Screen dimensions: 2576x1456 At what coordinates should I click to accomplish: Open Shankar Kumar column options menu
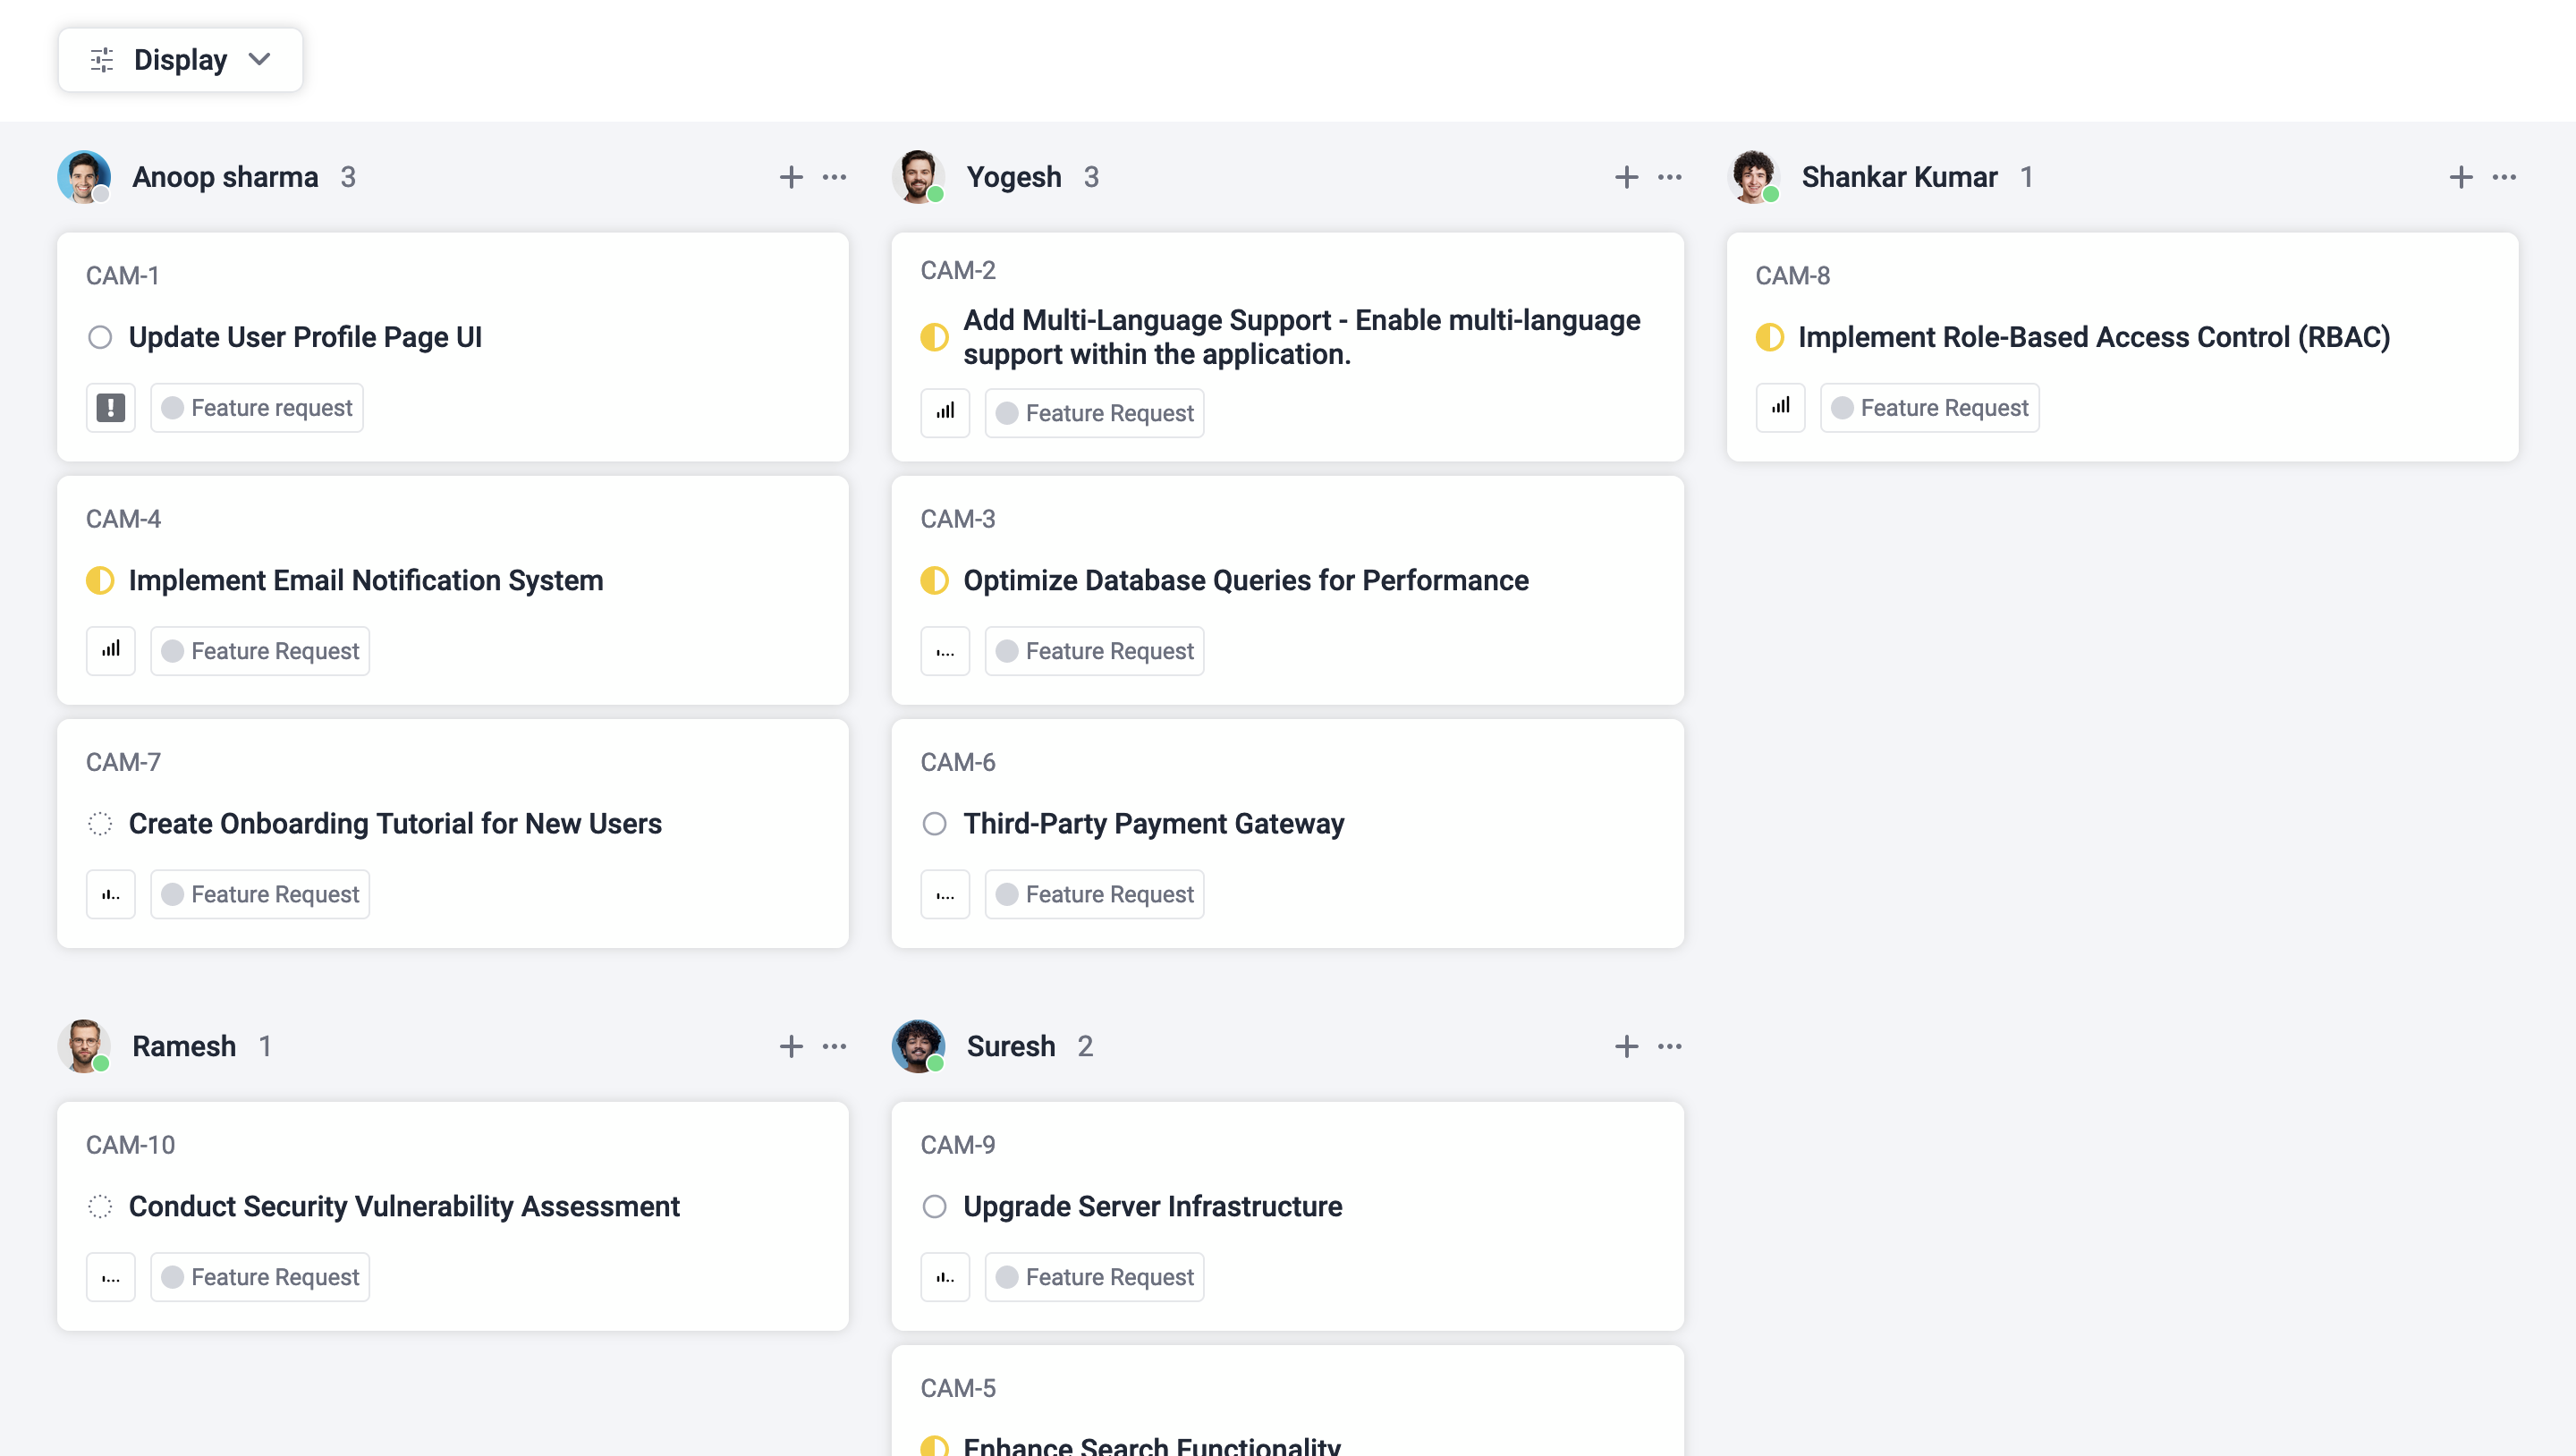(2505, 177)
